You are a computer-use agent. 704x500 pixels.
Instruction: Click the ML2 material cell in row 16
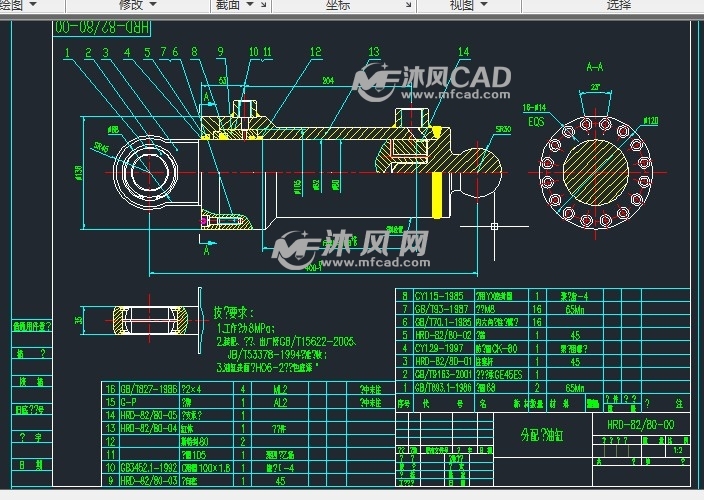(280, 389)
